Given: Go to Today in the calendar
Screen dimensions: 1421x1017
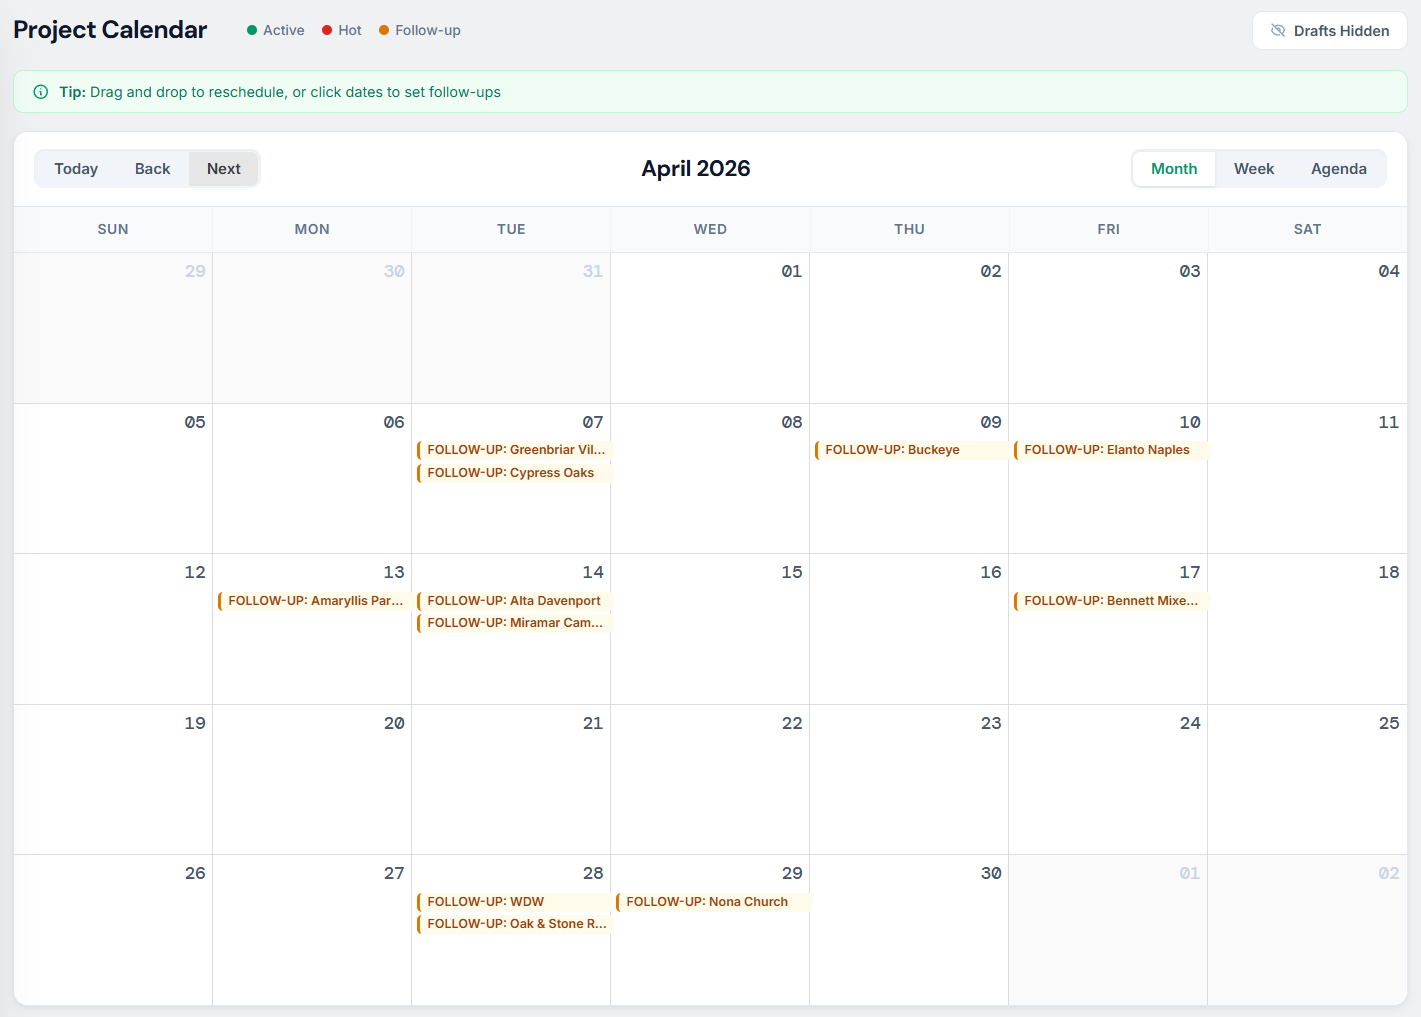Looking at the screenshot, I should [76, 169].
